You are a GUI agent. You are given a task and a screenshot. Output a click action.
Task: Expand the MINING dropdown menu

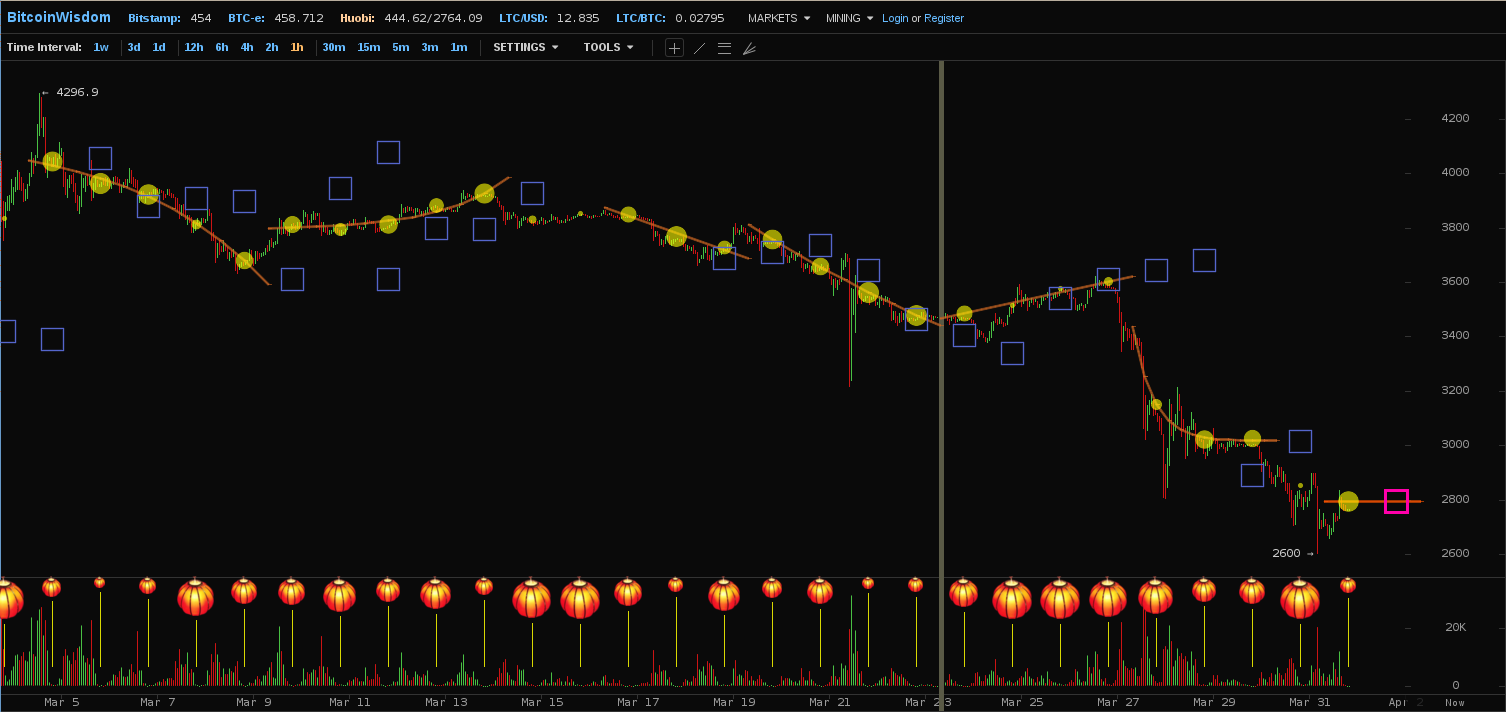click(x=849, y=18)
